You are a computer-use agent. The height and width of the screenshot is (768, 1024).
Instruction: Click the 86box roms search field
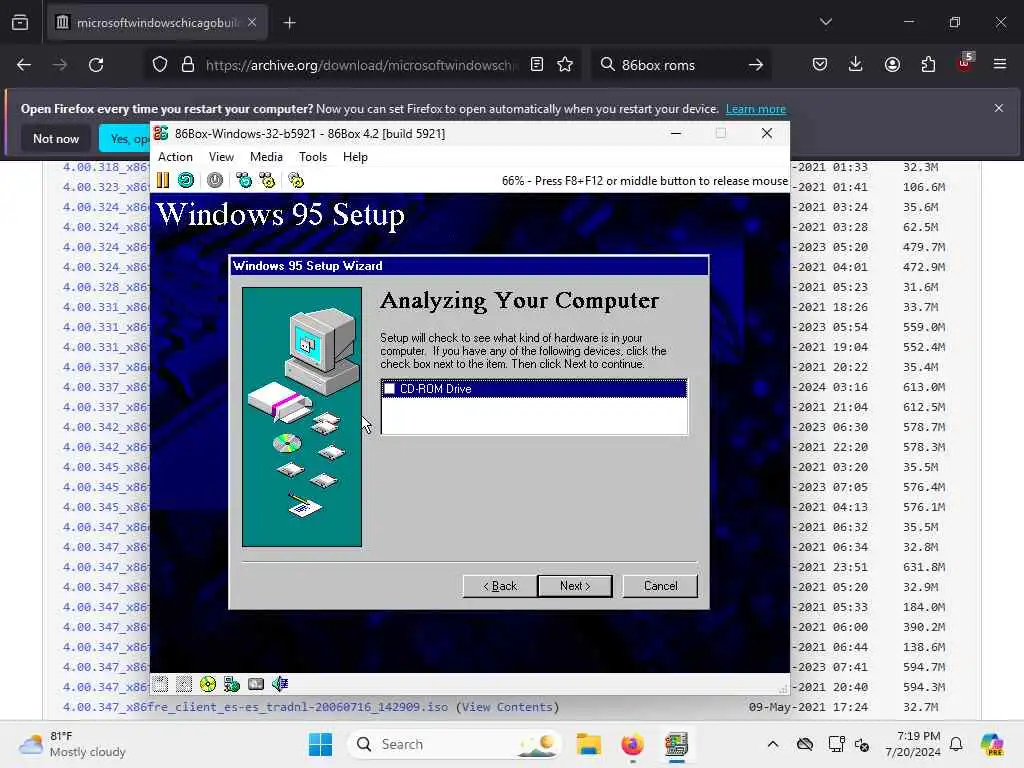click(679, 65)
